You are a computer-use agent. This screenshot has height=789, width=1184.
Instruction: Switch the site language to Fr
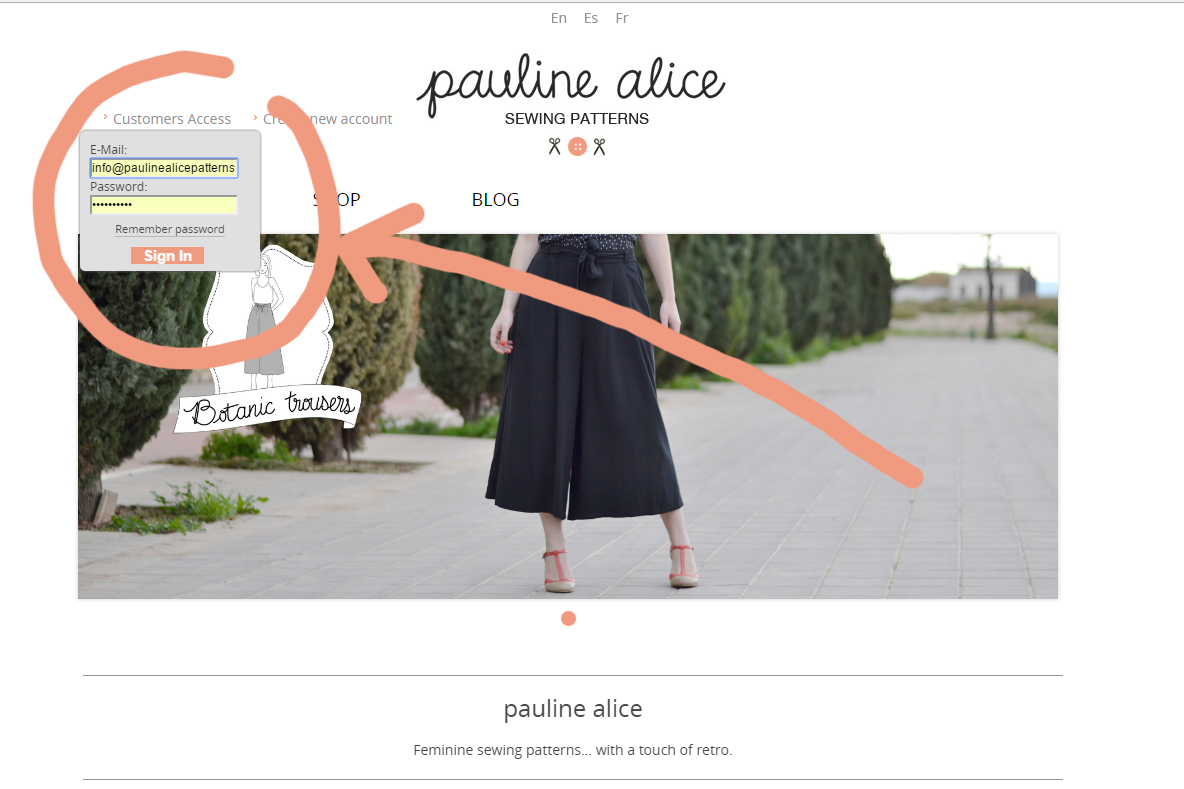(x=621, y=18)
